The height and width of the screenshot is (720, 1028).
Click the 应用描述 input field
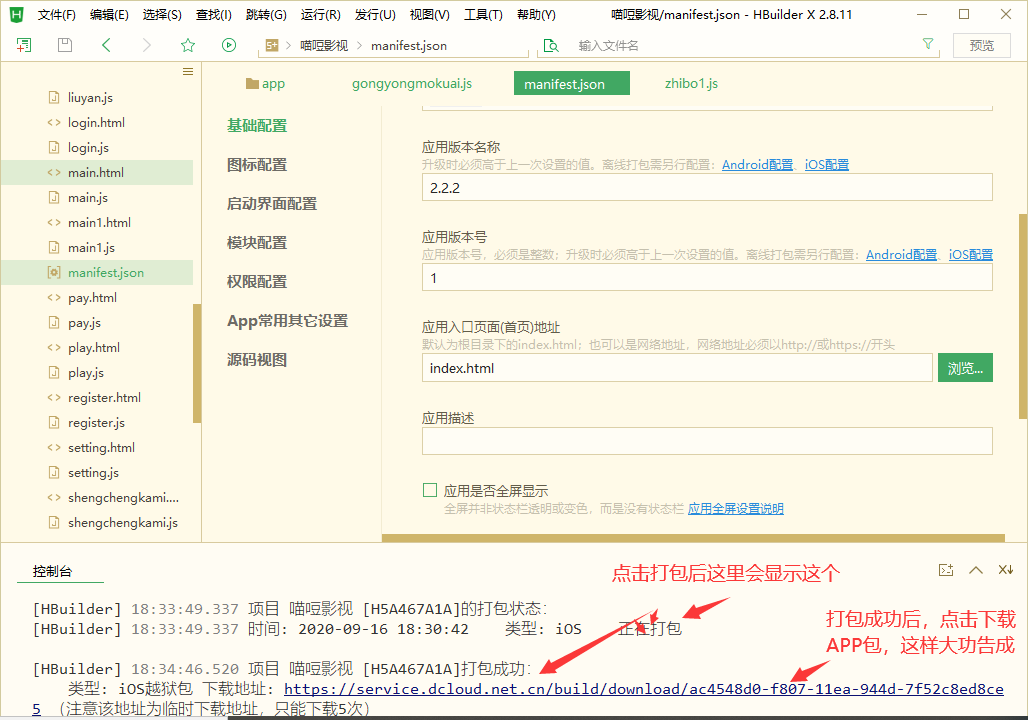[707, 441]
